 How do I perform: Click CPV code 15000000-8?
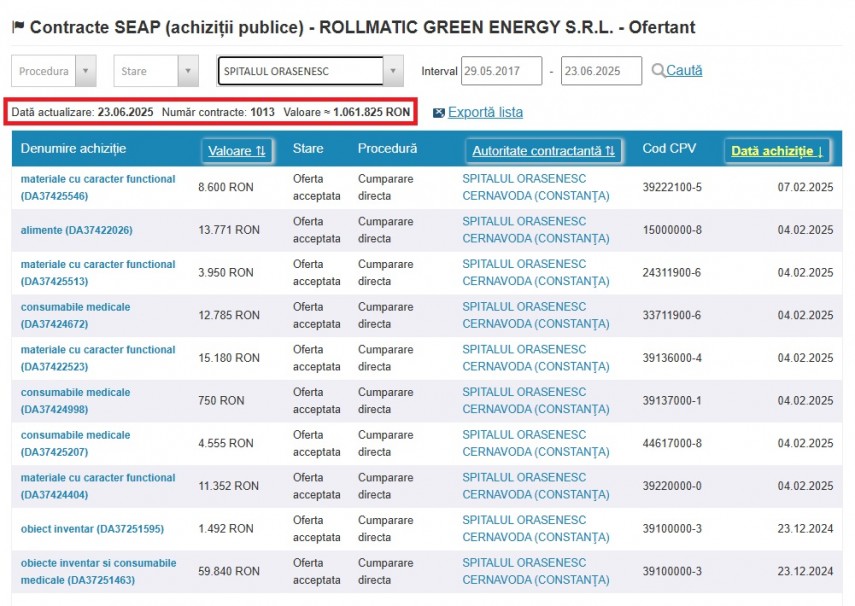click(x=672, y=230)
